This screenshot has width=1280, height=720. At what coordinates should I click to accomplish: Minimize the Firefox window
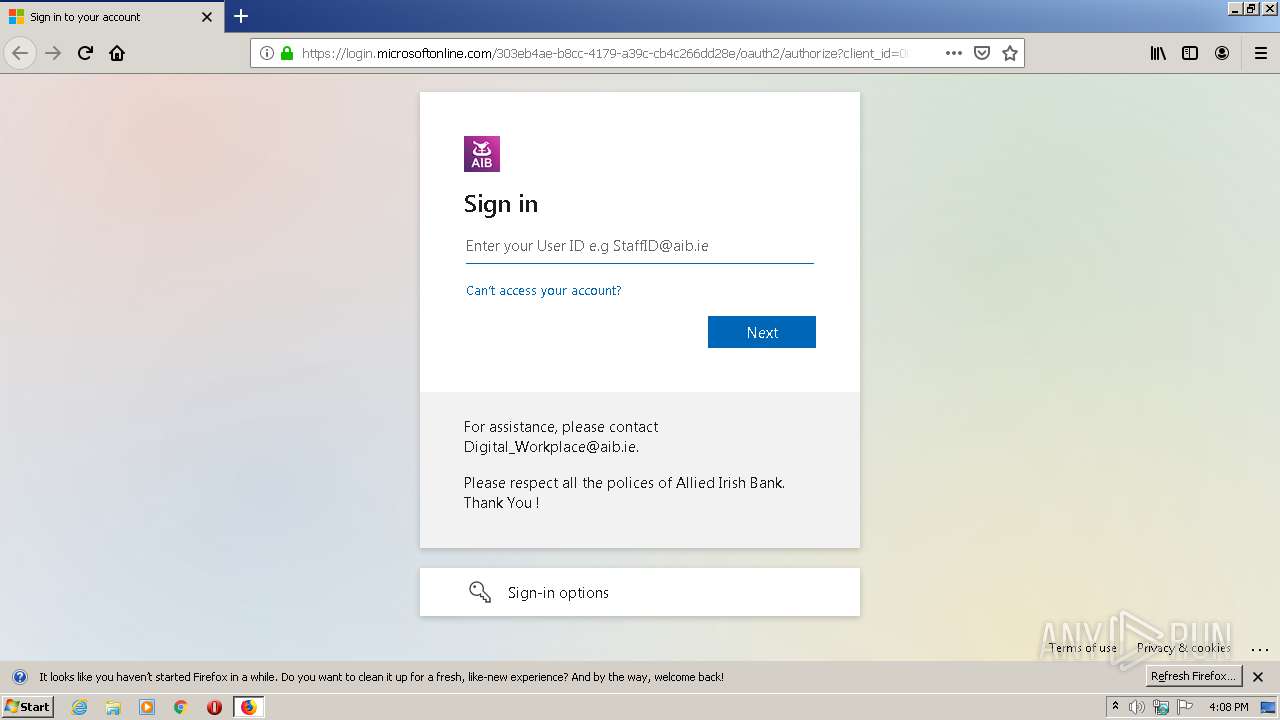point(1236,8)
